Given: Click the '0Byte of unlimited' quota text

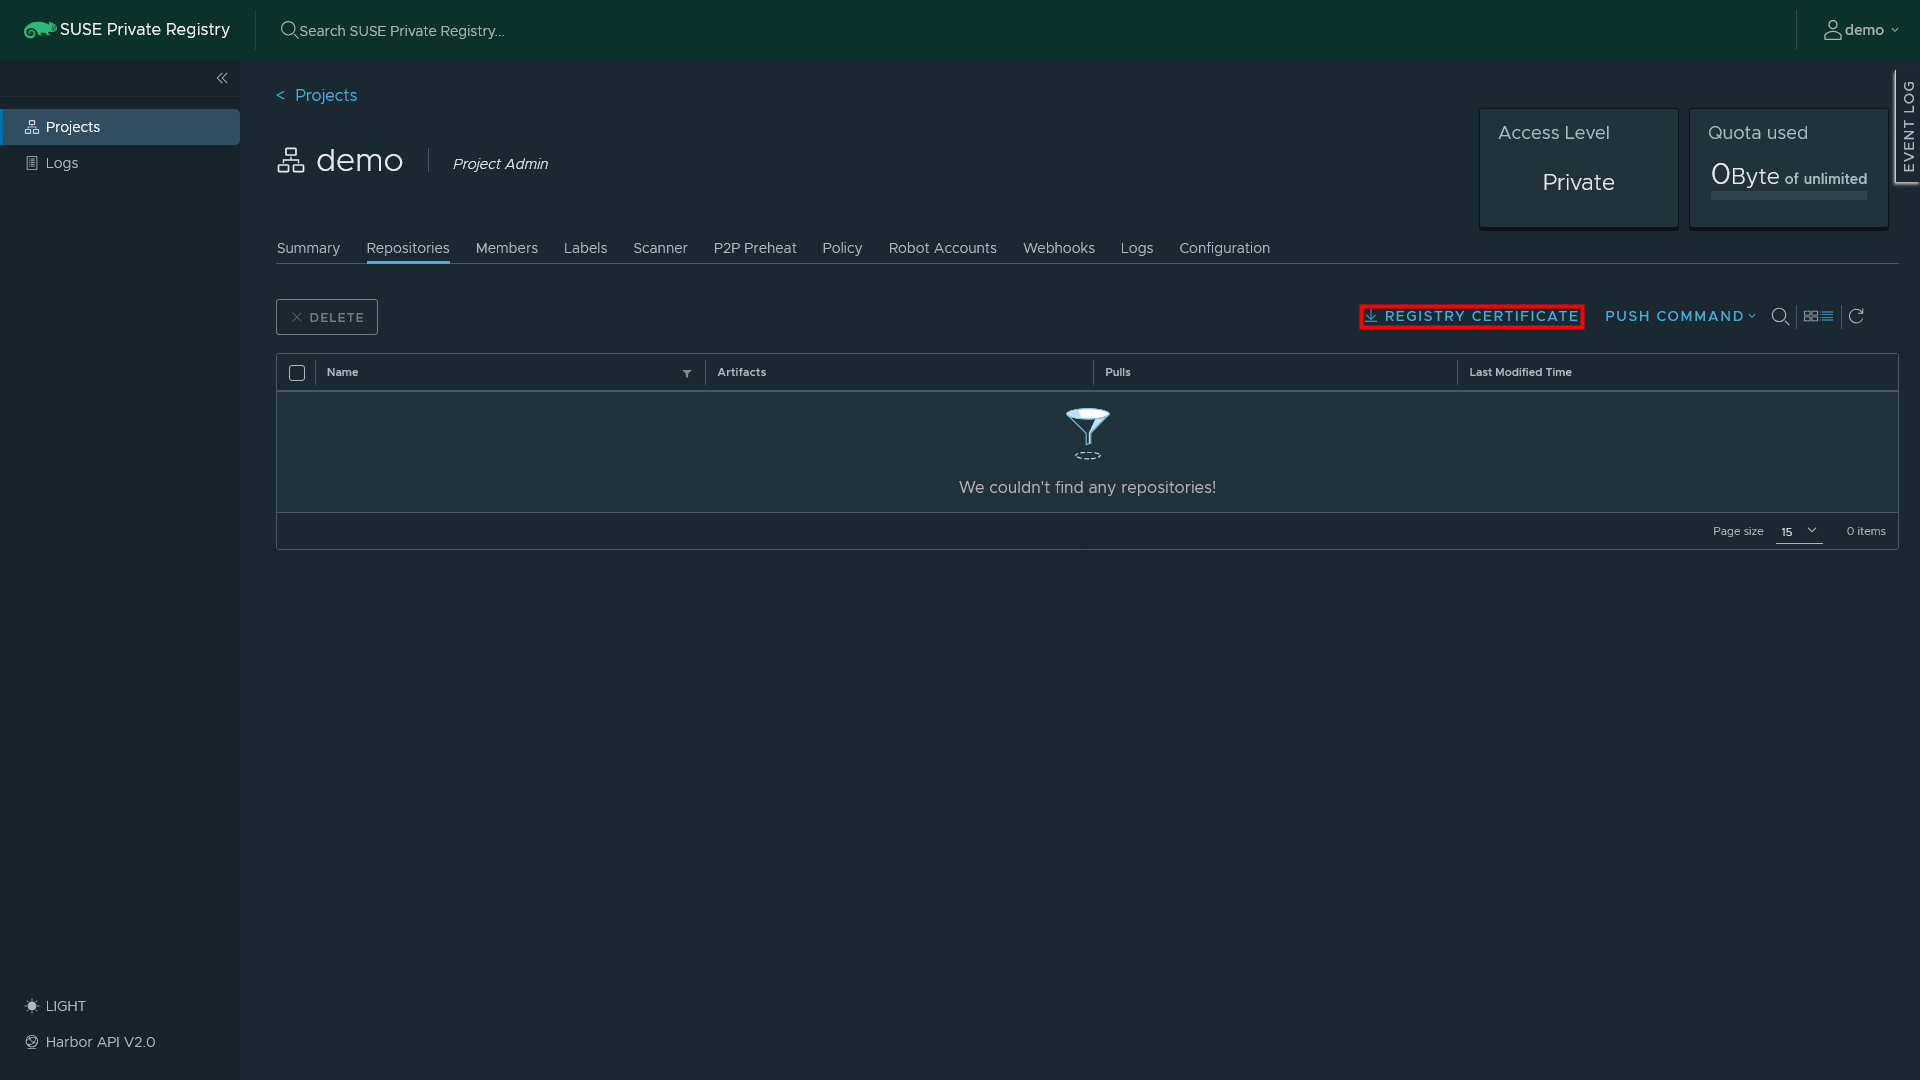Looking at the screenshot, I should click(1789, 176).
